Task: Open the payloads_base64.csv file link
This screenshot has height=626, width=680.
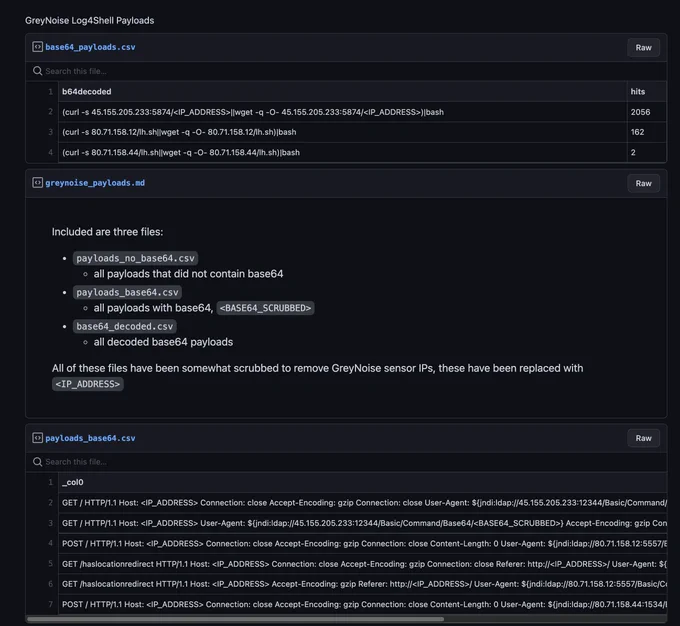Action: click(90, 438)
